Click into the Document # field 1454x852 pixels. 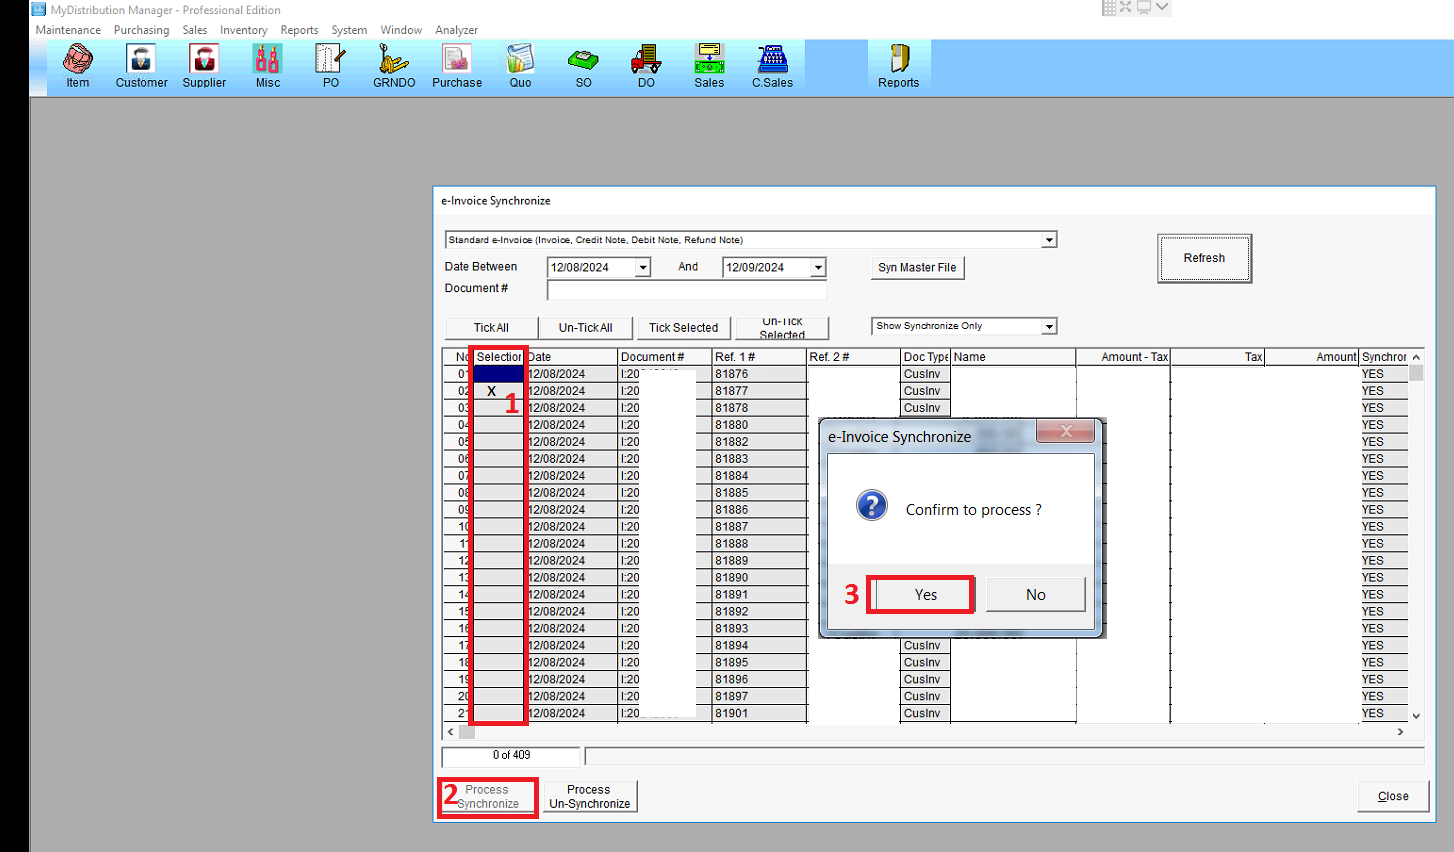click(x=686, y=290)
